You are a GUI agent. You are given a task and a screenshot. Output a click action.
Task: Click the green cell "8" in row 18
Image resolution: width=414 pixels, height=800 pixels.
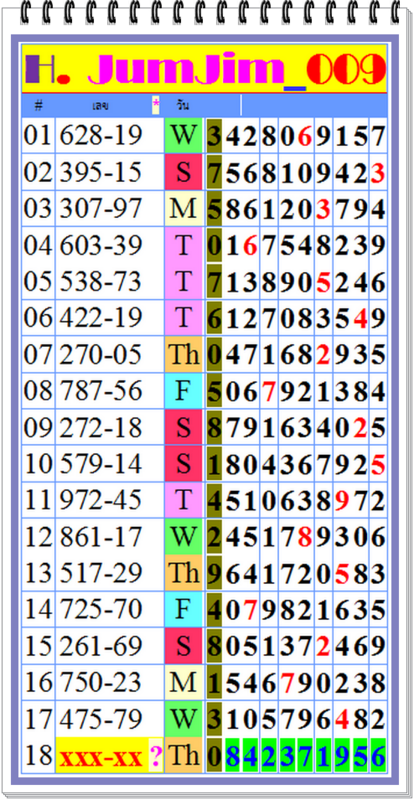pyautogui.click(x=232, y=755)
